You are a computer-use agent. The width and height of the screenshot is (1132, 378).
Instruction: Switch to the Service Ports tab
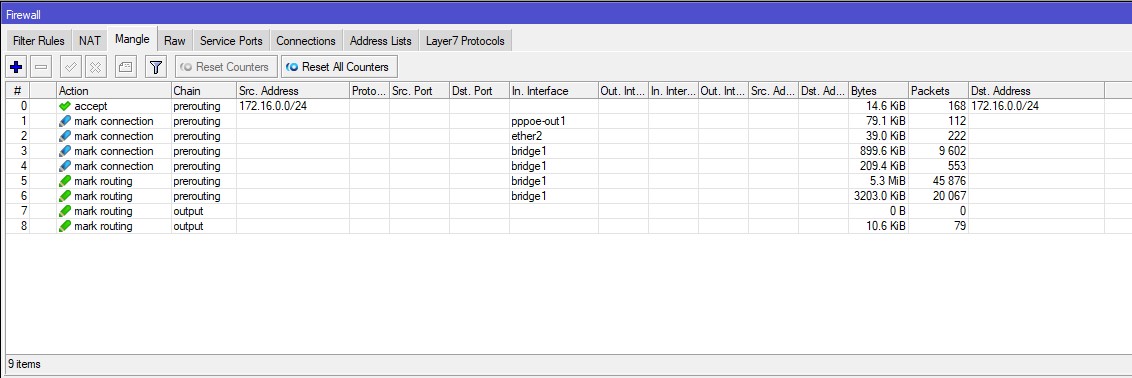tap(231, 41)
